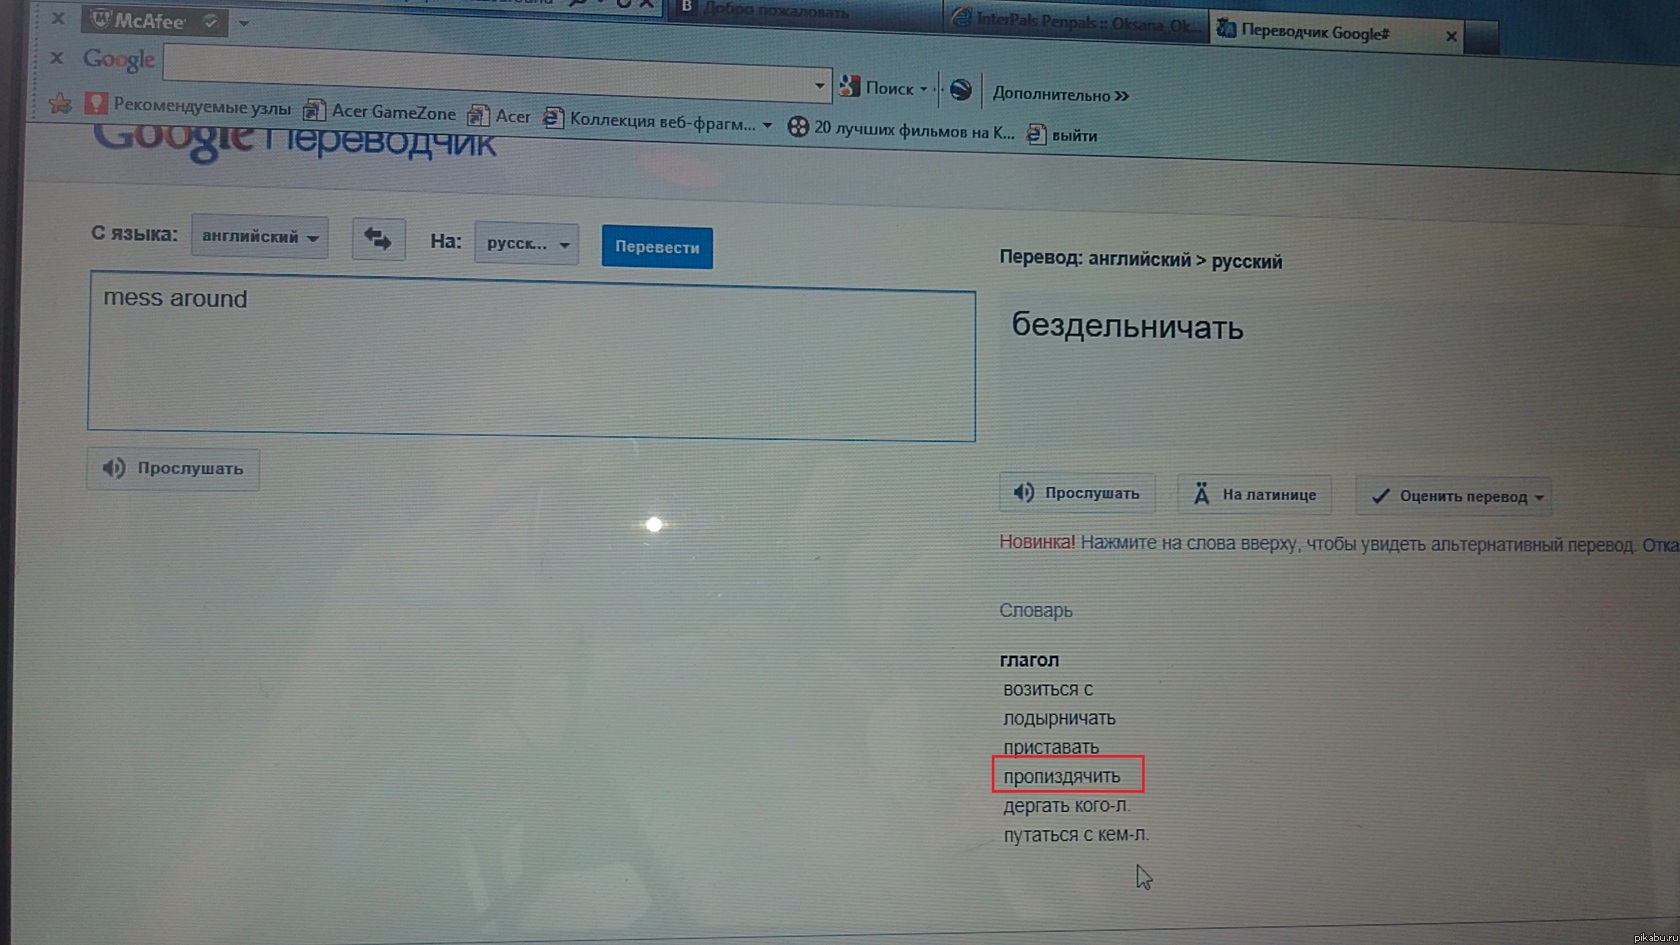The height and width of the screenshot is (945, 1680).
Task: Click the McAfee toolbar shield icon
Action: point(101,19)
